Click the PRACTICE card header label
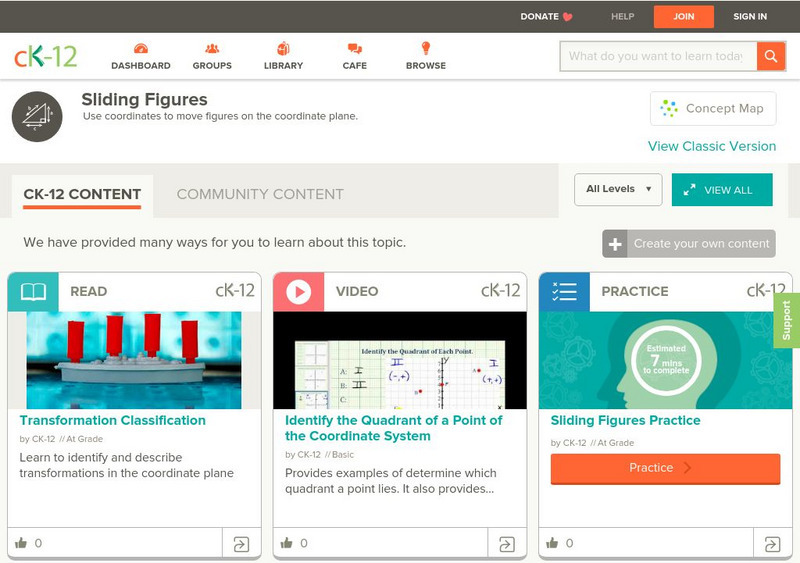This screenshot has height=563, width=800. (x=635, y=291)
